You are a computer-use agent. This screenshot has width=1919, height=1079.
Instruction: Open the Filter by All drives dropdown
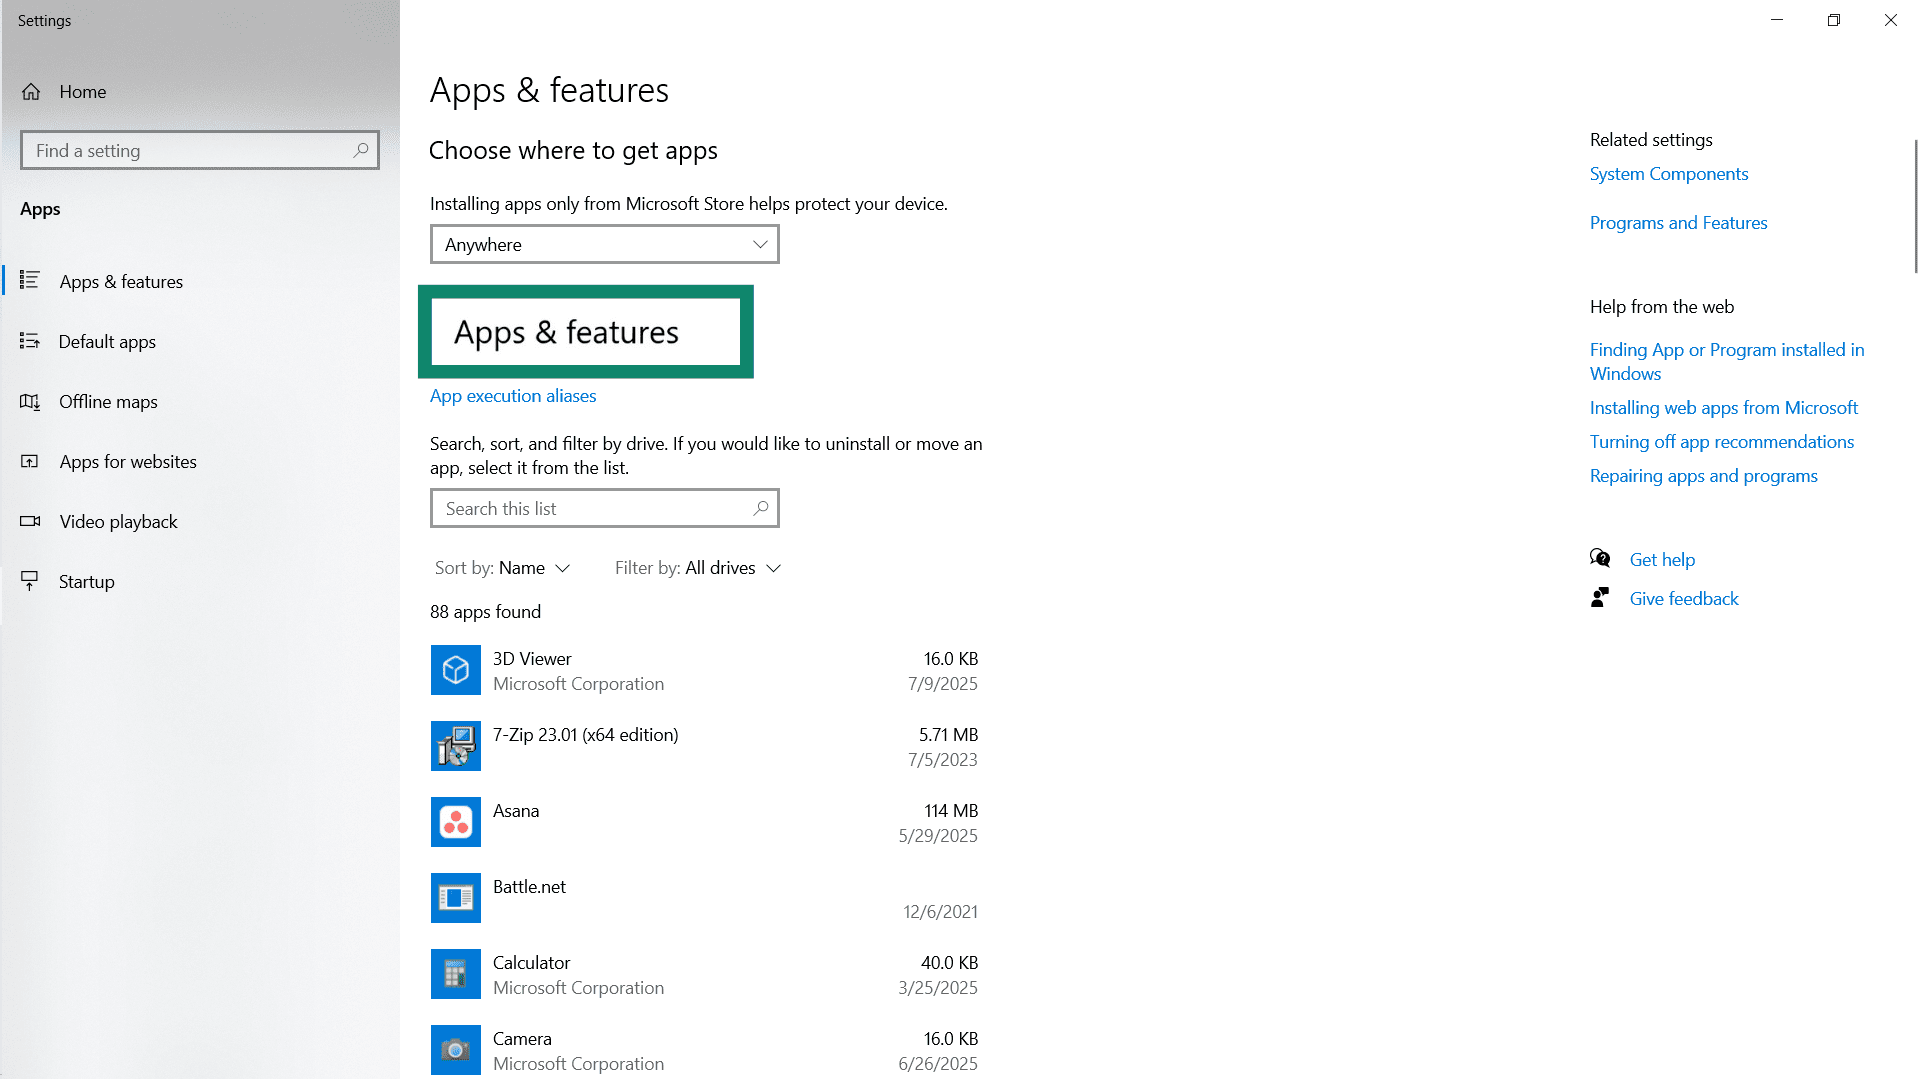(x=697, y=568)
